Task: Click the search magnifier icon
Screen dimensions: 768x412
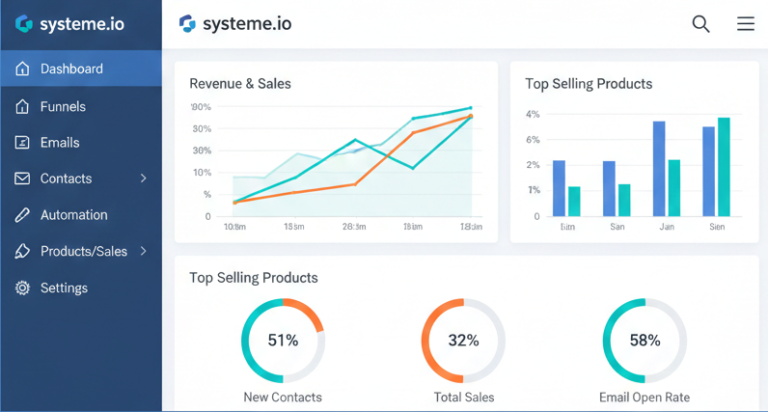Action: point(701,24)
